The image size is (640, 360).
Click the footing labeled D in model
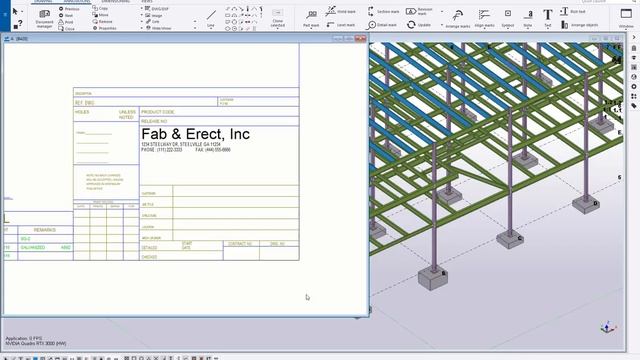click(586, 204)
